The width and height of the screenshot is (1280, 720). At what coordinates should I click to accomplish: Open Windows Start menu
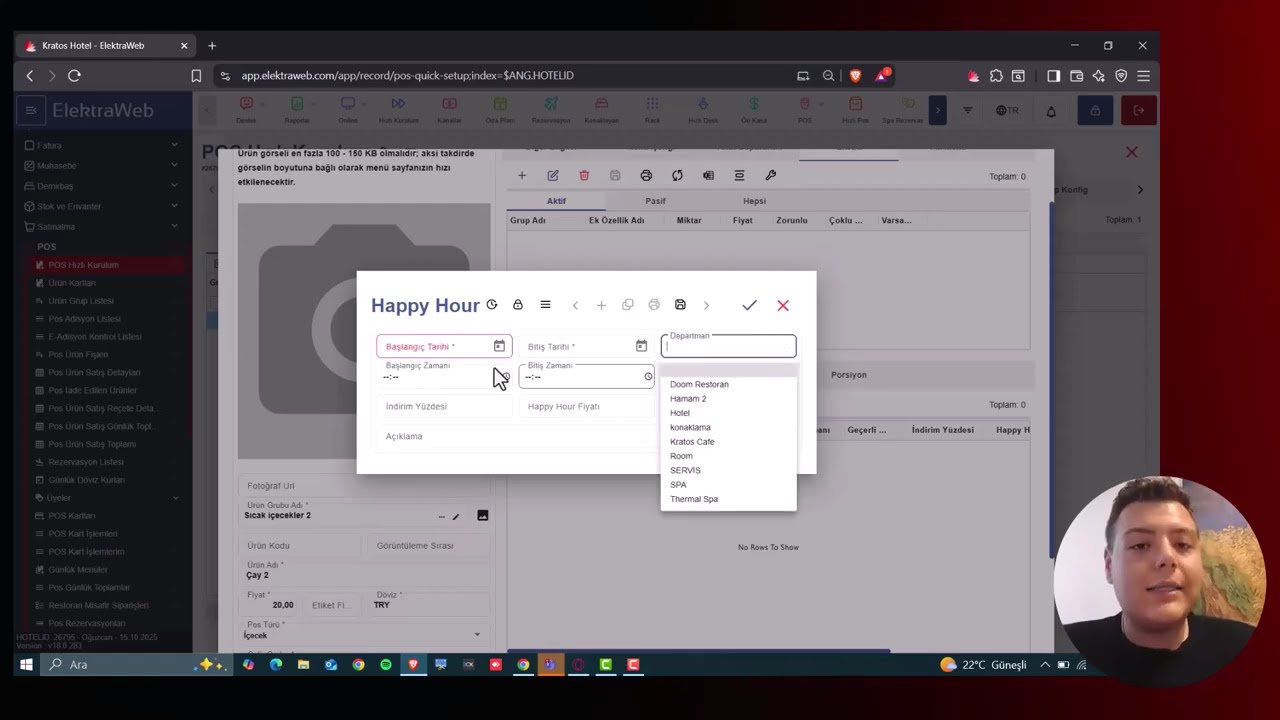(26, 664)
